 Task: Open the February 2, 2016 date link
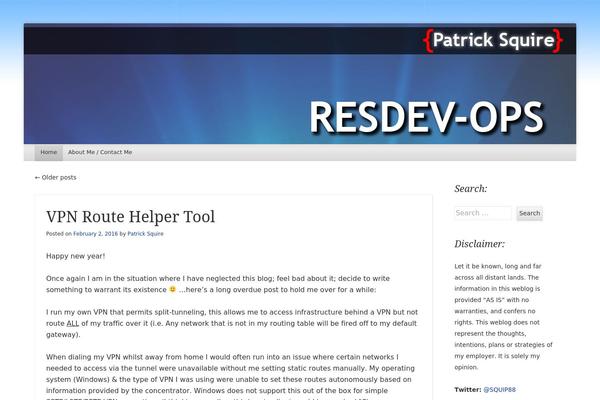click(96, 234)
